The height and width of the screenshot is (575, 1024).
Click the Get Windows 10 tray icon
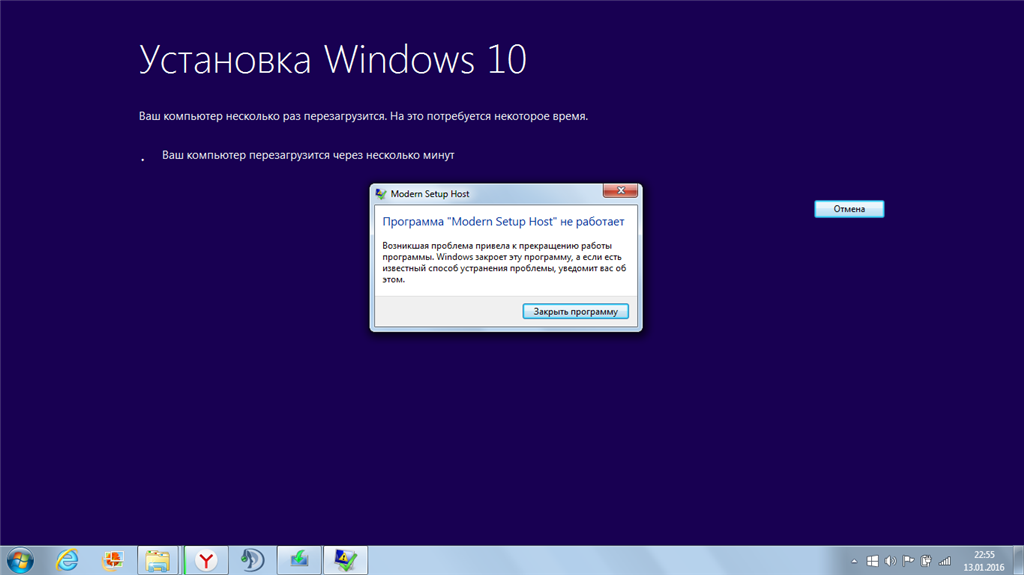coord(872,561)
